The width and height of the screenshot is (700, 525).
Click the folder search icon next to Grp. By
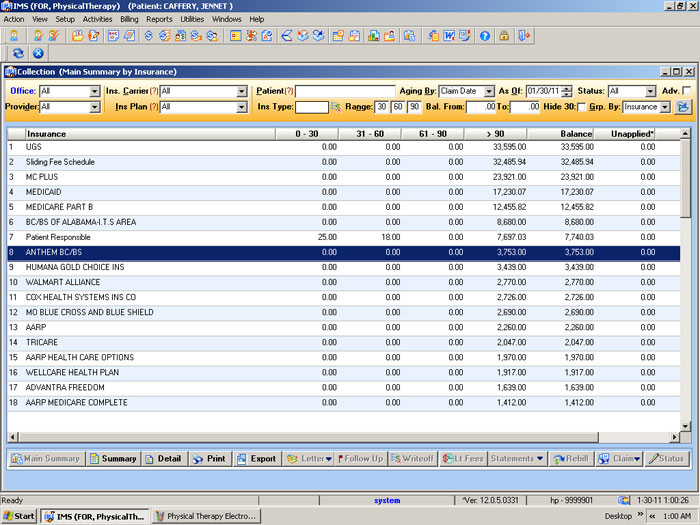coord(683,107)
